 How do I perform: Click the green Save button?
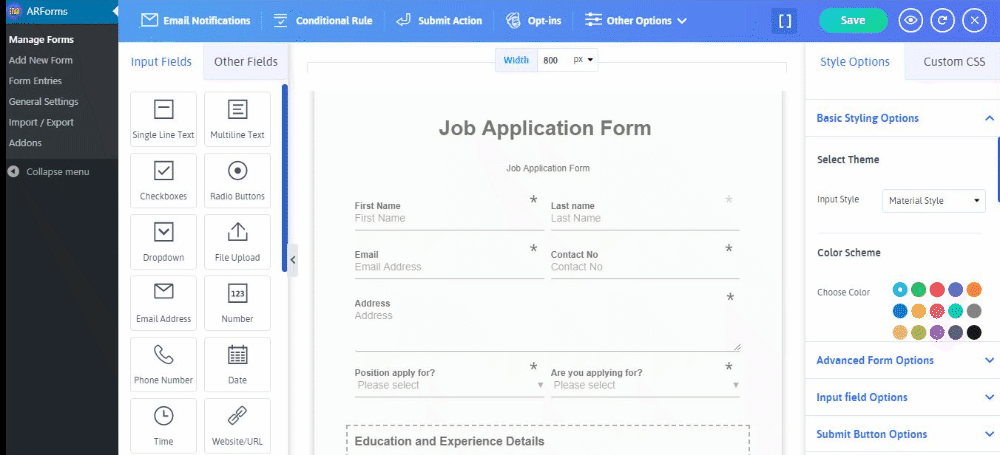853,20
